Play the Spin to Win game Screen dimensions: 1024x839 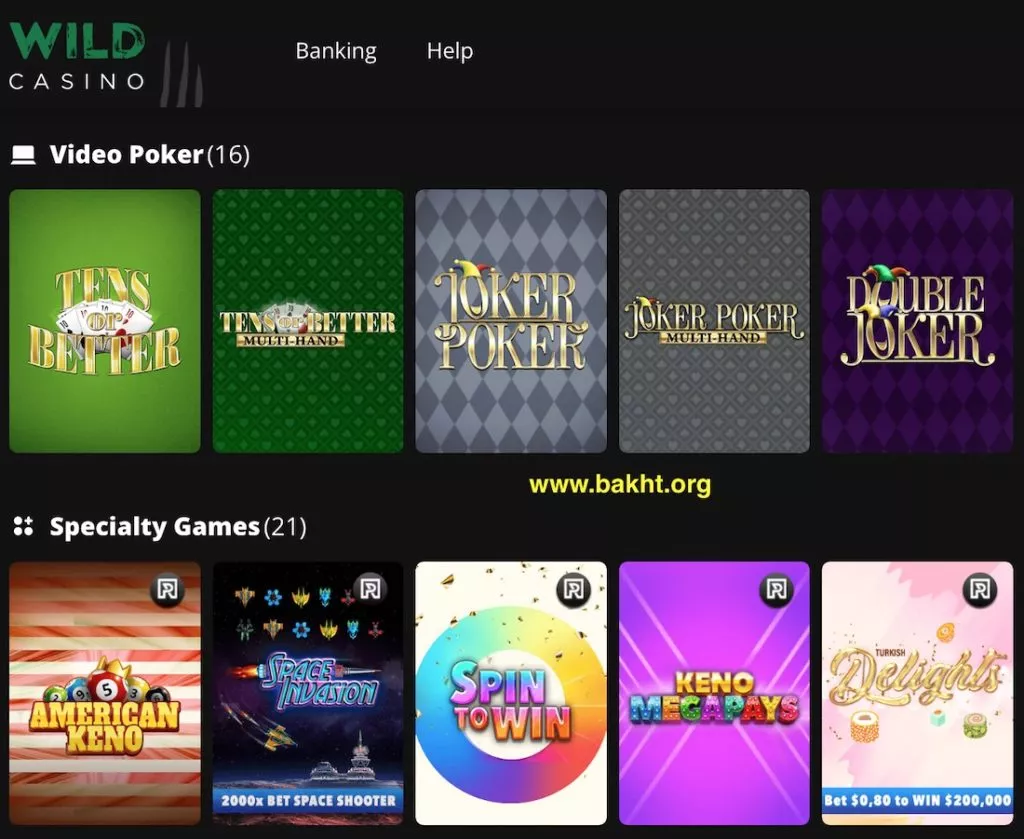coord(511,693)
